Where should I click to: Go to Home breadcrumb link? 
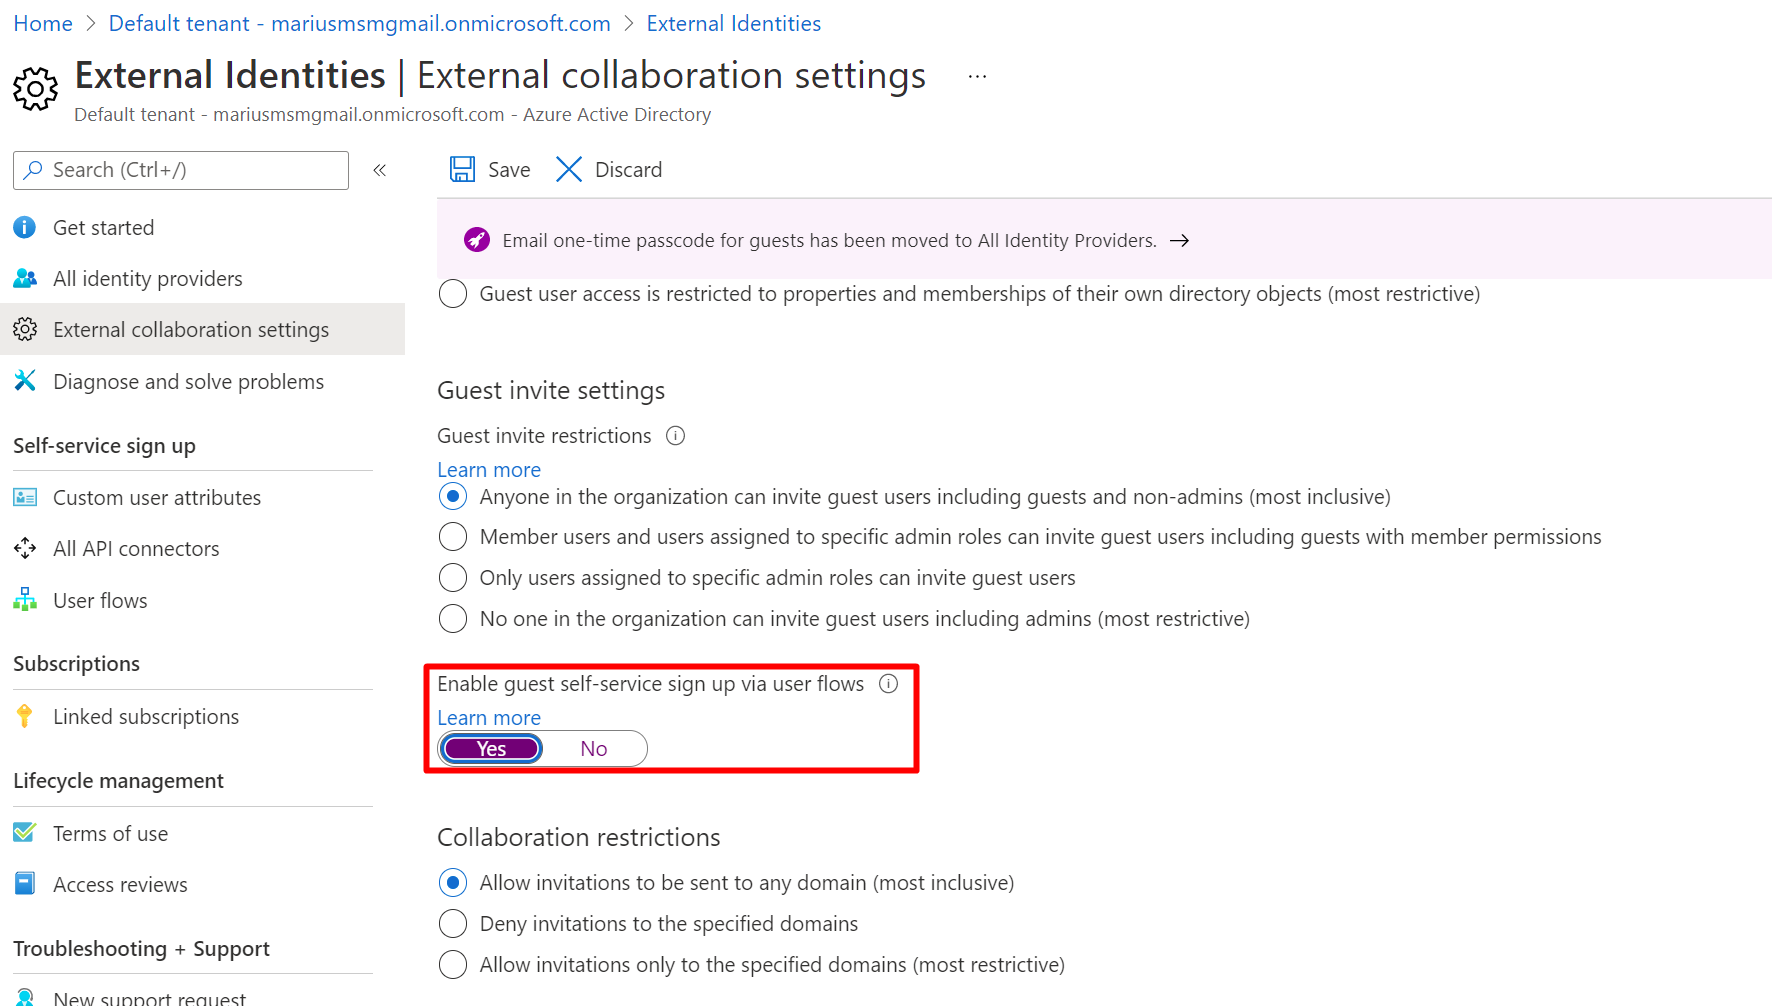tap(43, 24)
